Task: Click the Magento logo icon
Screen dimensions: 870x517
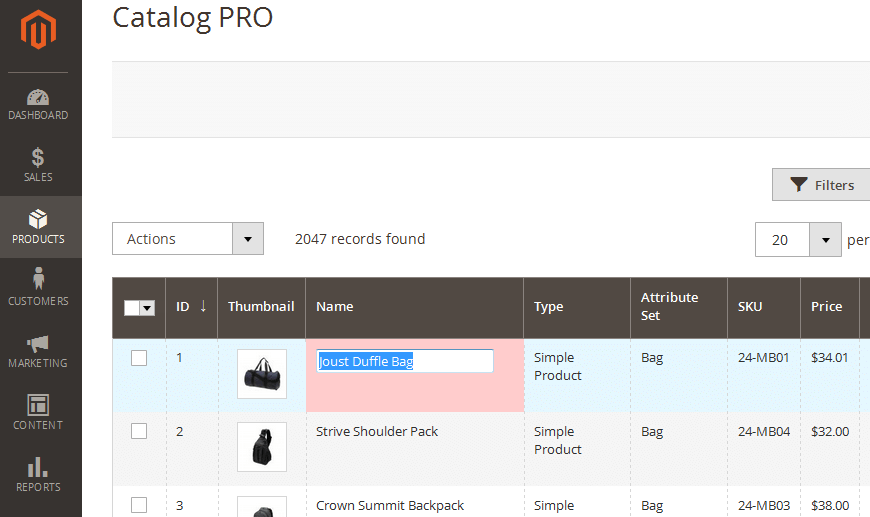Action: [x=38, y=29]
